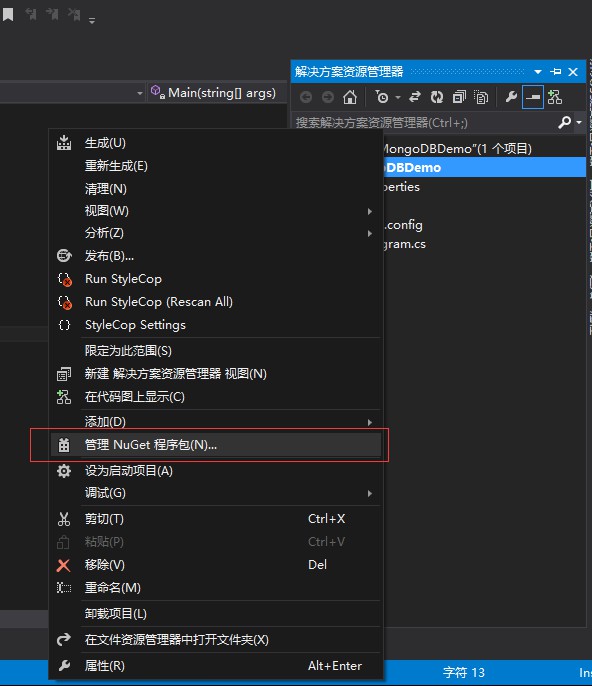
Task: Toggle Show All Files icon in Solution Explorer
Action: coord(481,97)
